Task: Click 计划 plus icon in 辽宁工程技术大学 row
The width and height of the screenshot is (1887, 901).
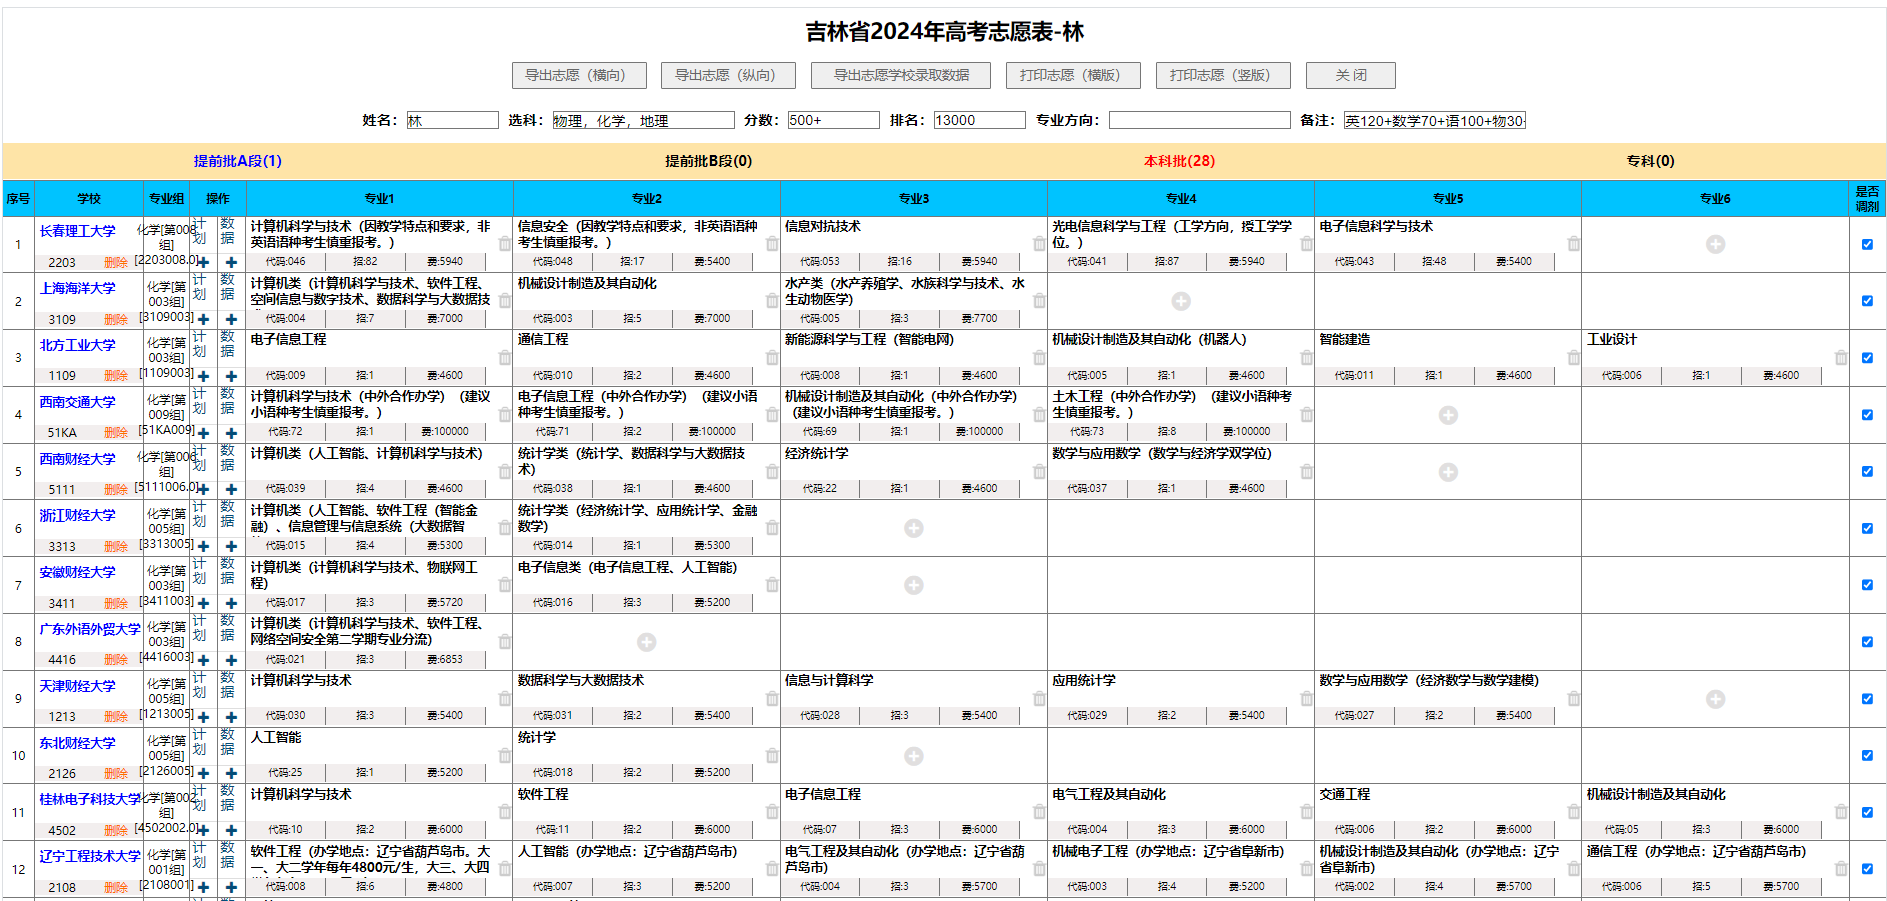Action: tap(203, 887)
